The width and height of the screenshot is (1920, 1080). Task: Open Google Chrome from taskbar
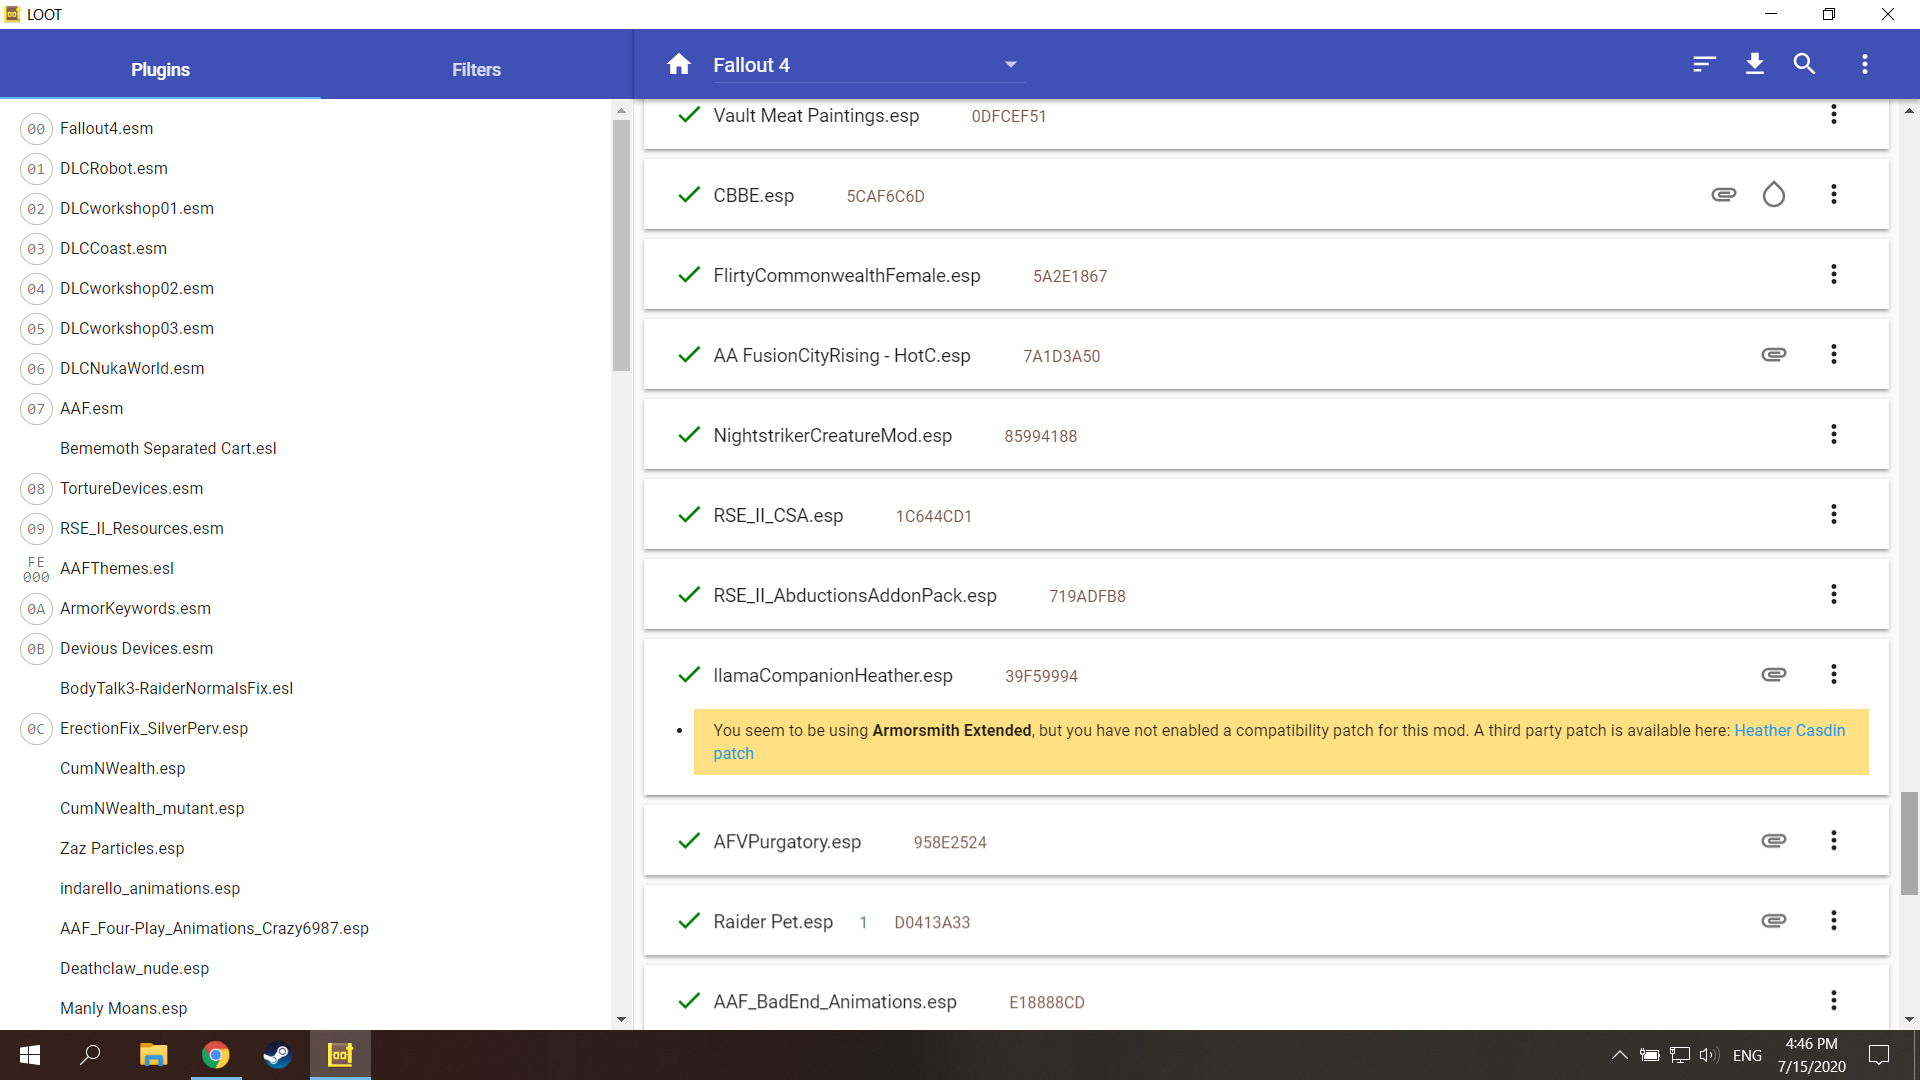click(x=215, y=1055)
